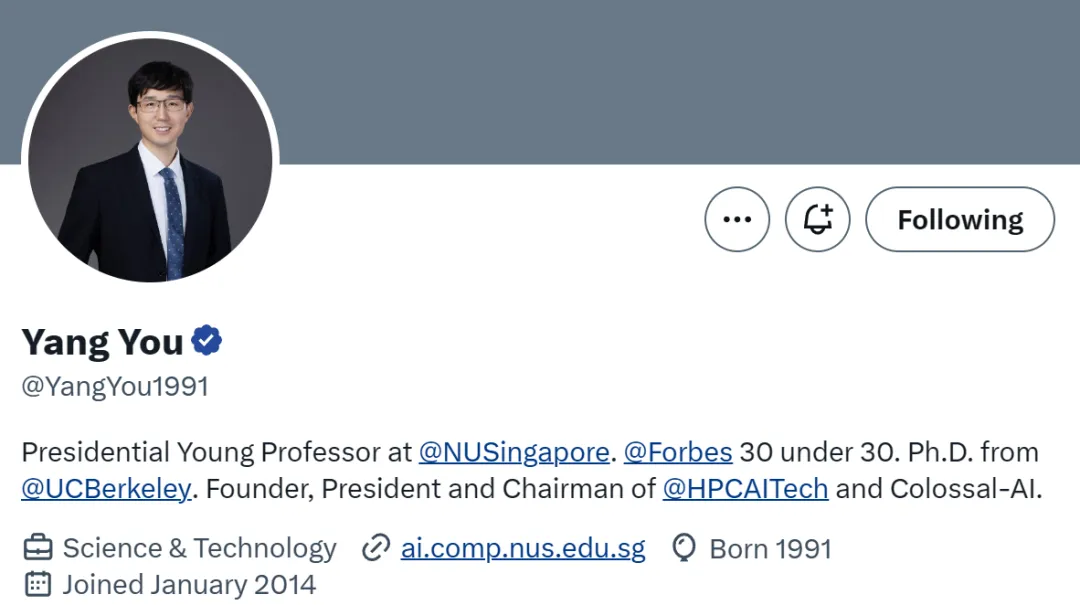Click the birthday balloon icon
Screen dimensions: 1080x605
(x=684, y=548)
